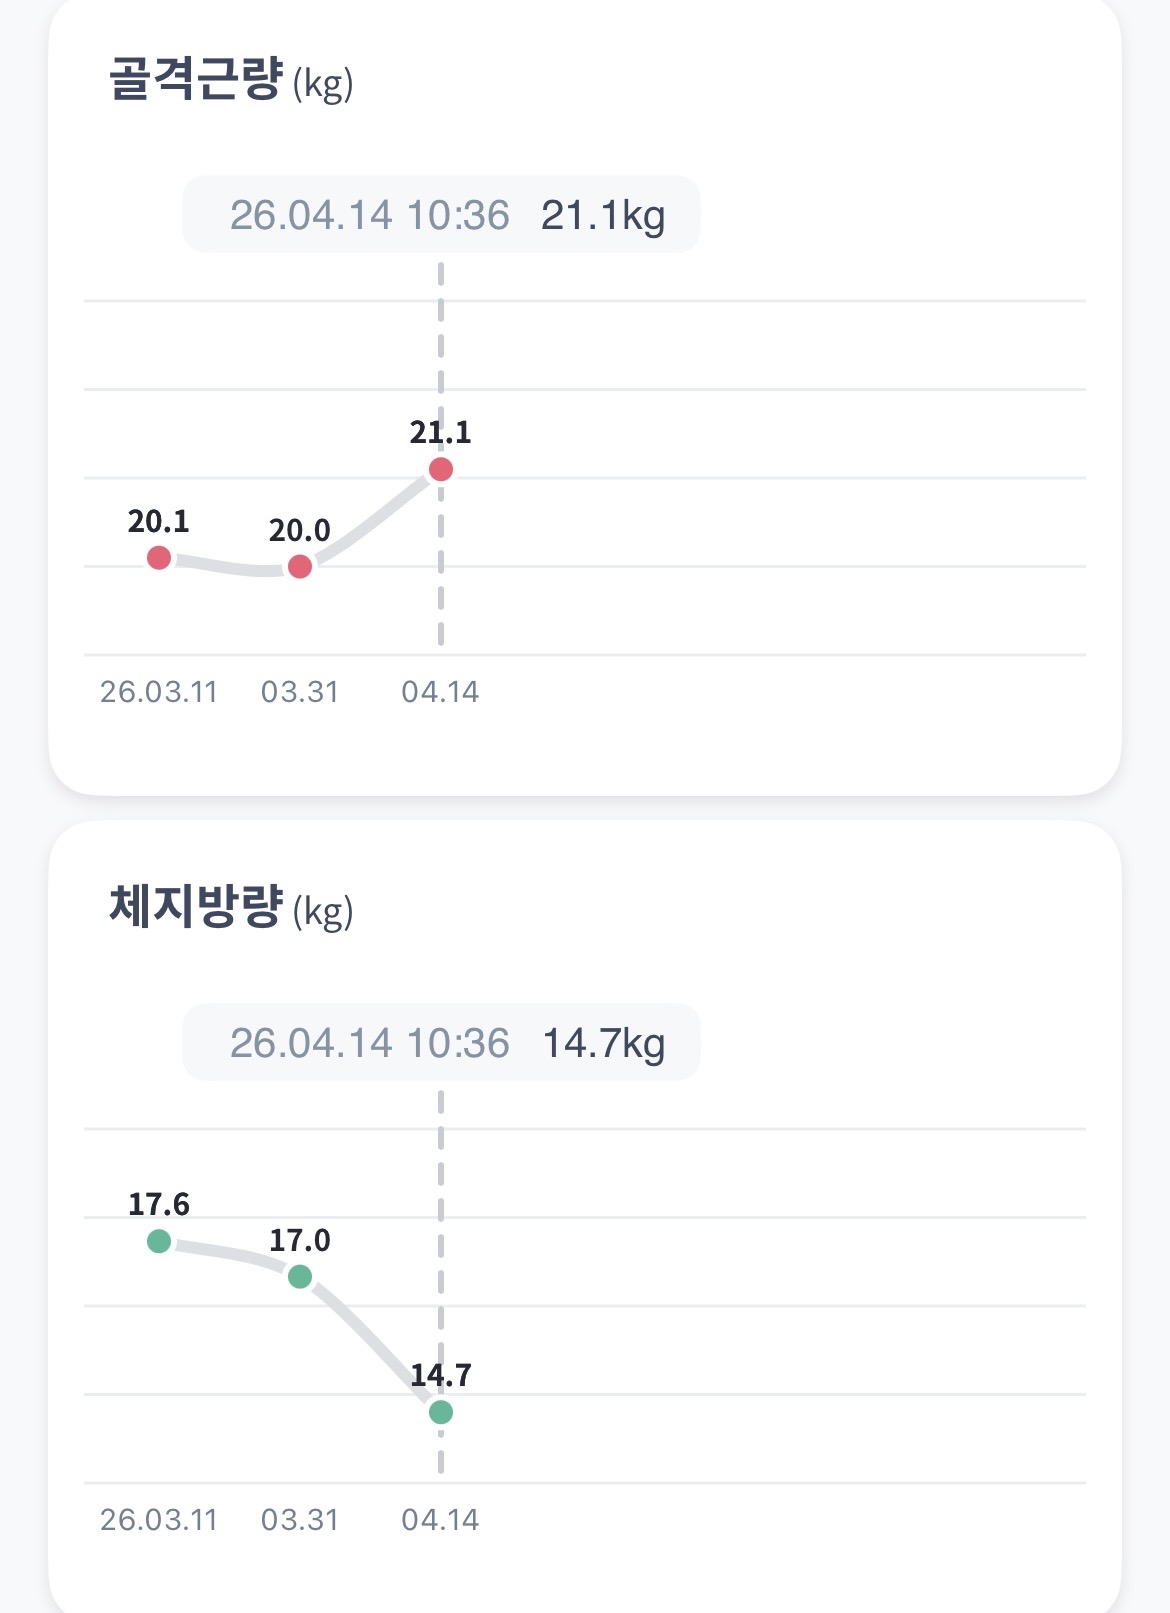Click the 14.7kg measurement tooltip
The height and width of the screenshot is (1613, 1170).
tap(441, 1043)
